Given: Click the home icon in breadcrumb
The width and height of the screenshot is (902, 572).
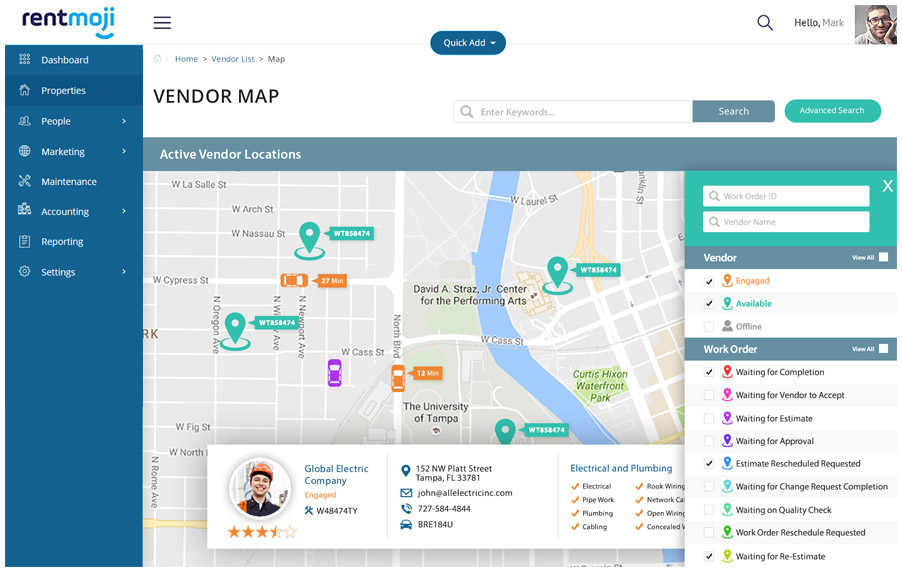Looking at the screenshot, I should [x=158, y=59].
